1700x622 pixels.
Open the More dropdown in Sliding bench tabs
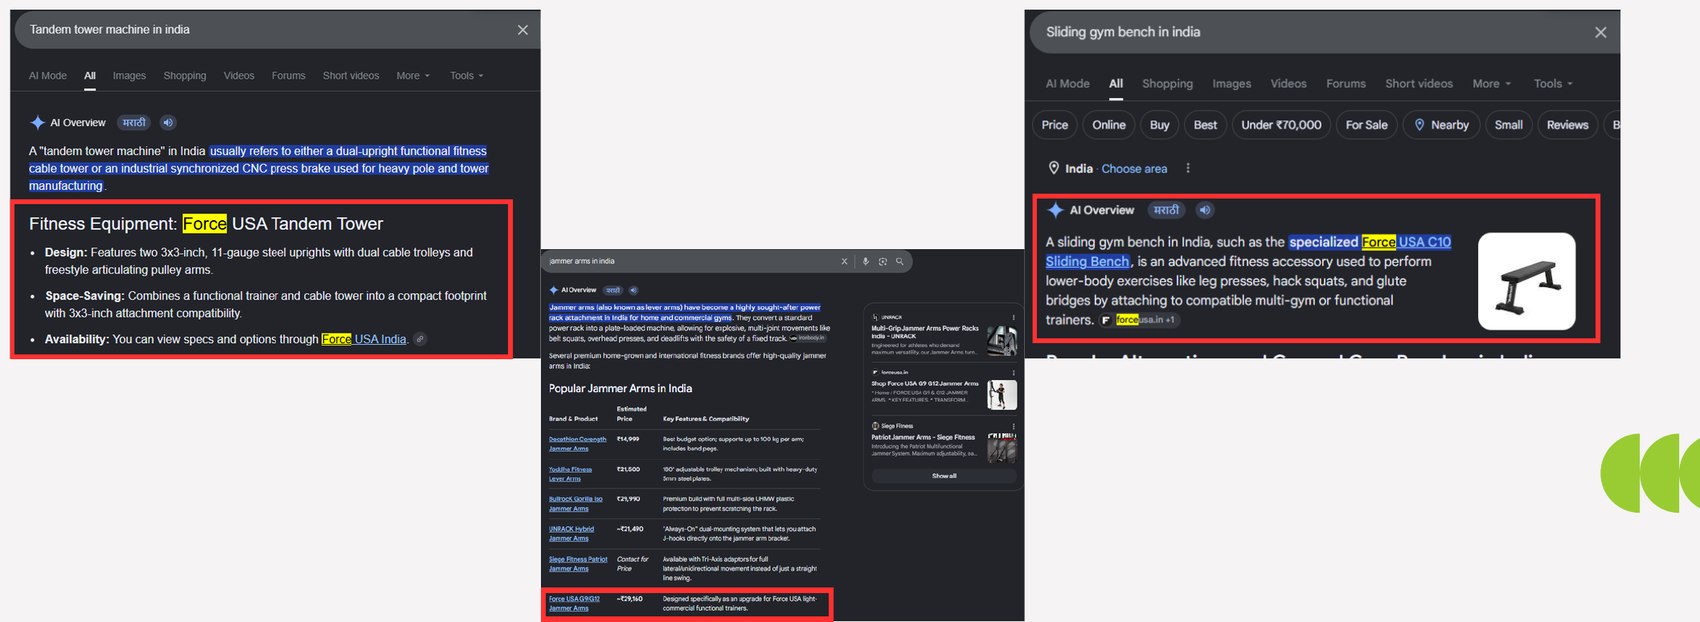tap(1491, 84)
